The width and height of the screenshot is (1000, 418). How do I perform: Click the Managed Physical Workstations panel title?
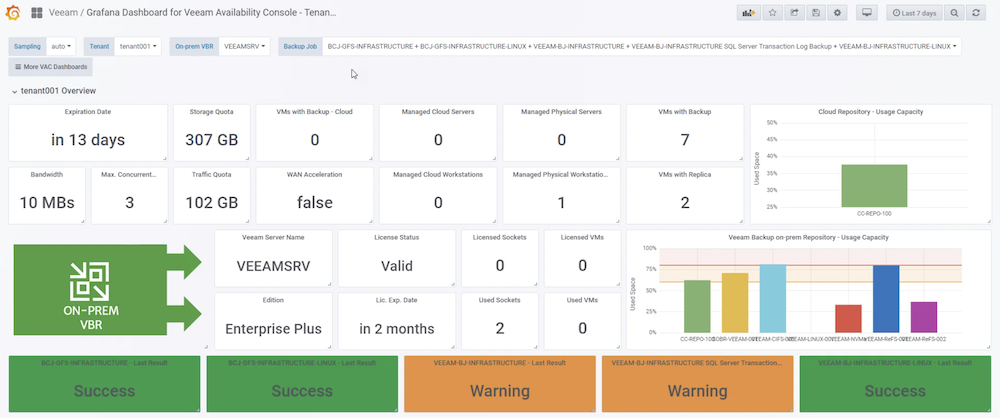tap(561, 174)
